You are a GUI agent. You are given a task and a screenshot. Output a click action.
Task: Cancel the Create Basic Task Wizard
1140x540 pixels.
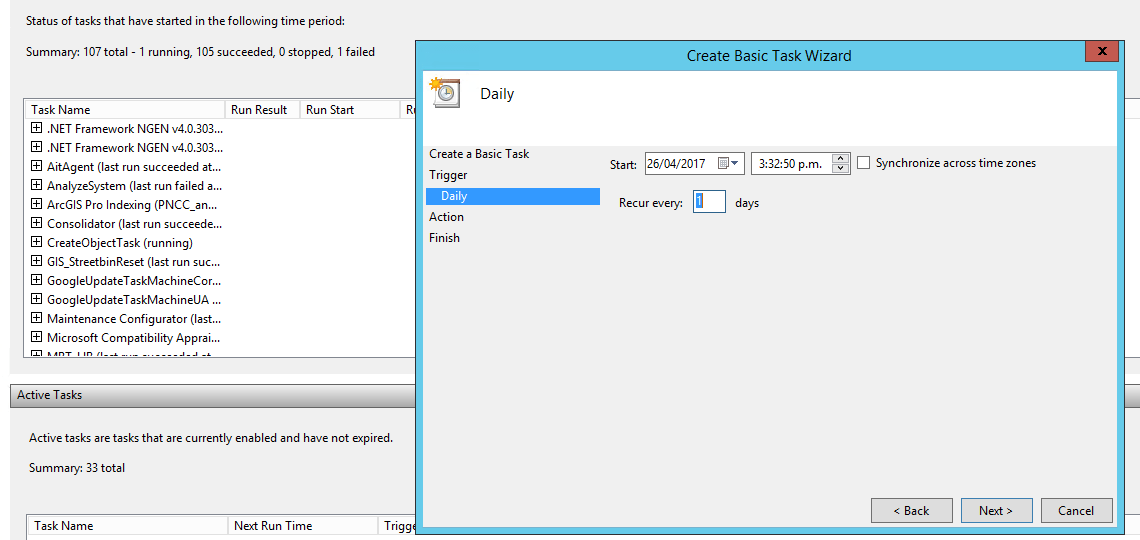tap(1076, 511)
